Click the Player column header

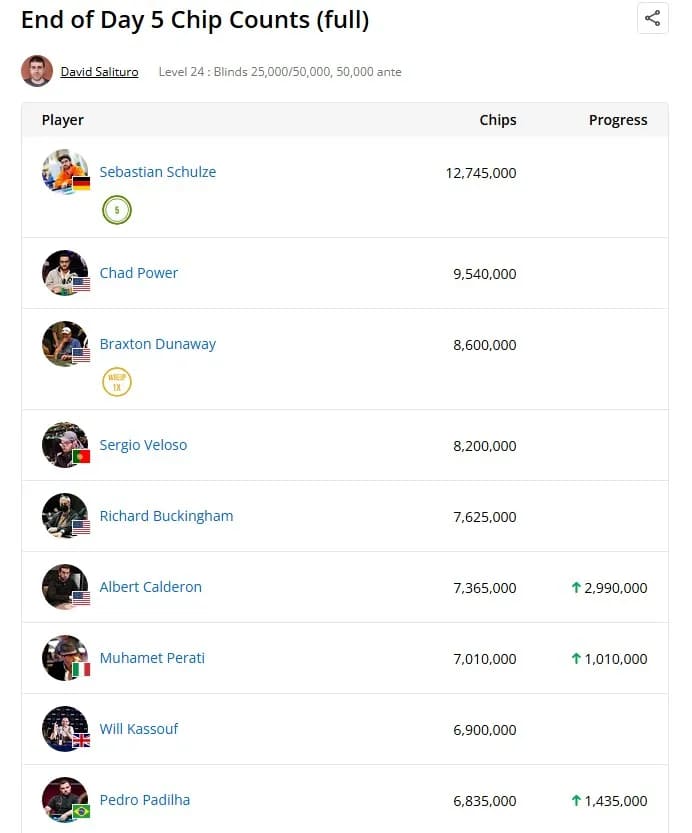pyautogui.click(x=63, y=120)
